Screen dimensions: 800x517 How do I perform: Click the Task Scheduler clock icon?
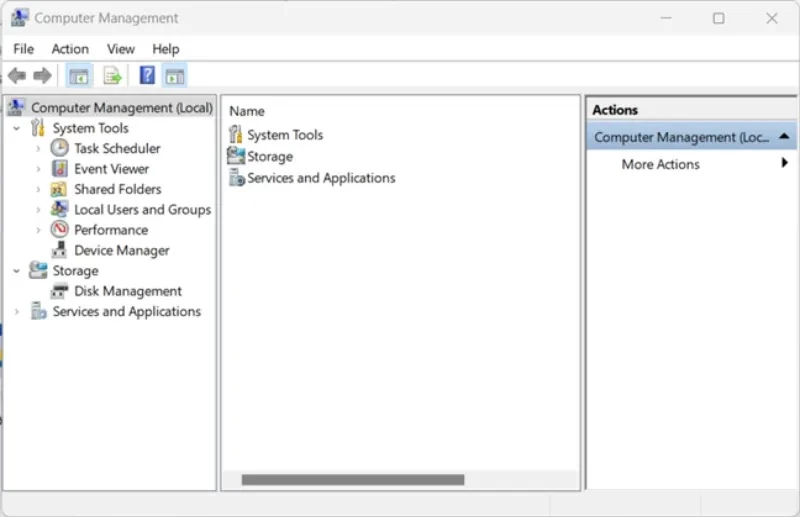pyautogui.click(x=59, y=148)
